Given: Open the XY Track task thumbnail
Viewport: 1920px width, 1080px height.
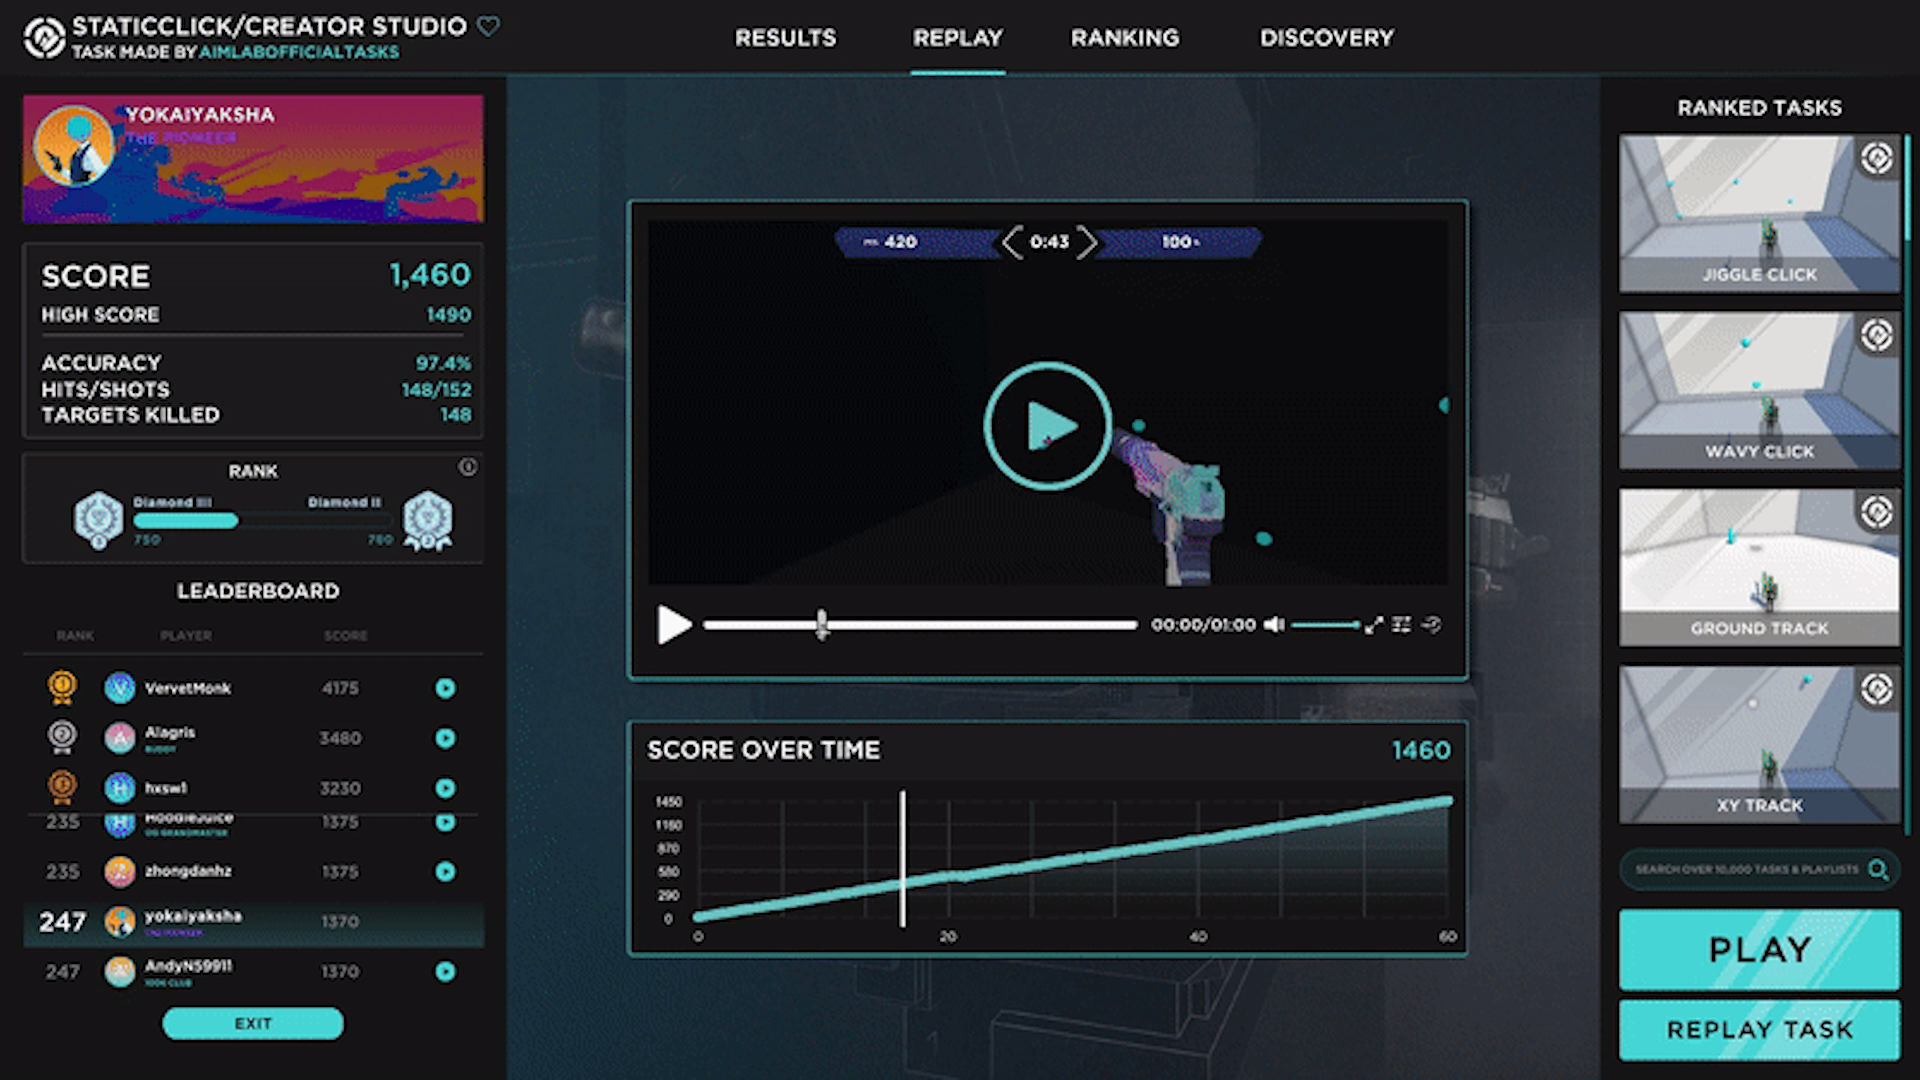Looking at the screenshot, I should click(x=1759, y=744).
